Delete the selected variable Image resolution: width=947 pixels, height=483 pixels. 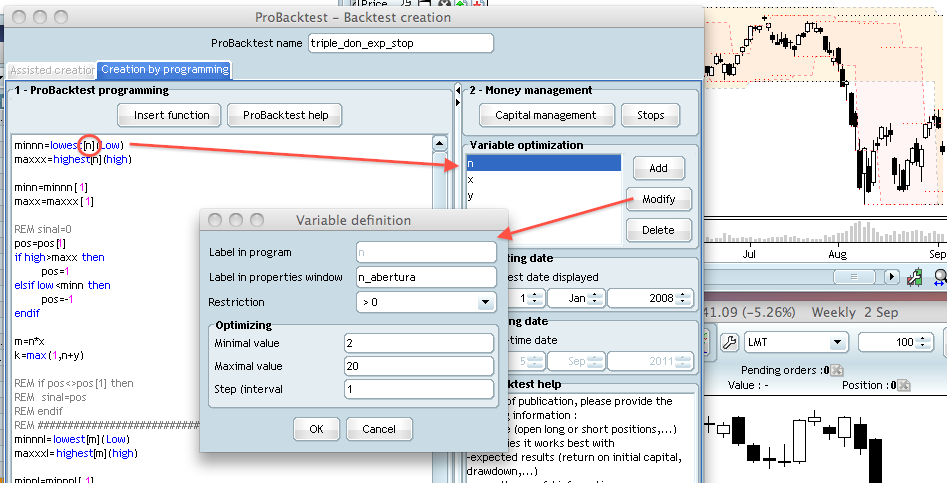[x=658, y=230]
